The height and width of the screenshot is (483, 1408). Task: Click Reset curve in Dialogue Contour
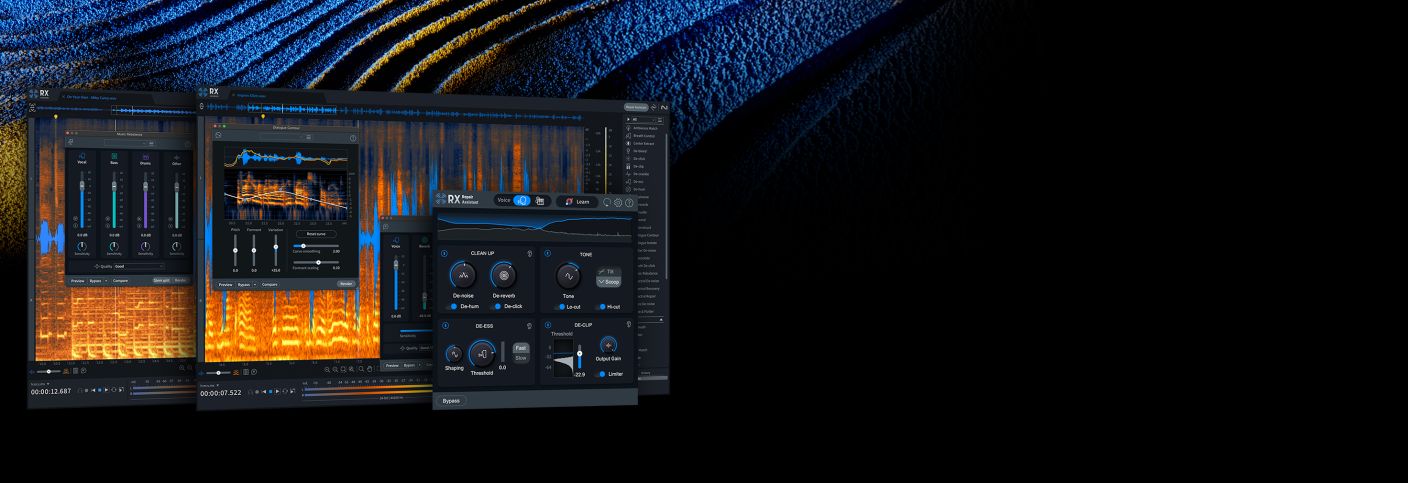tap(317, 233)
